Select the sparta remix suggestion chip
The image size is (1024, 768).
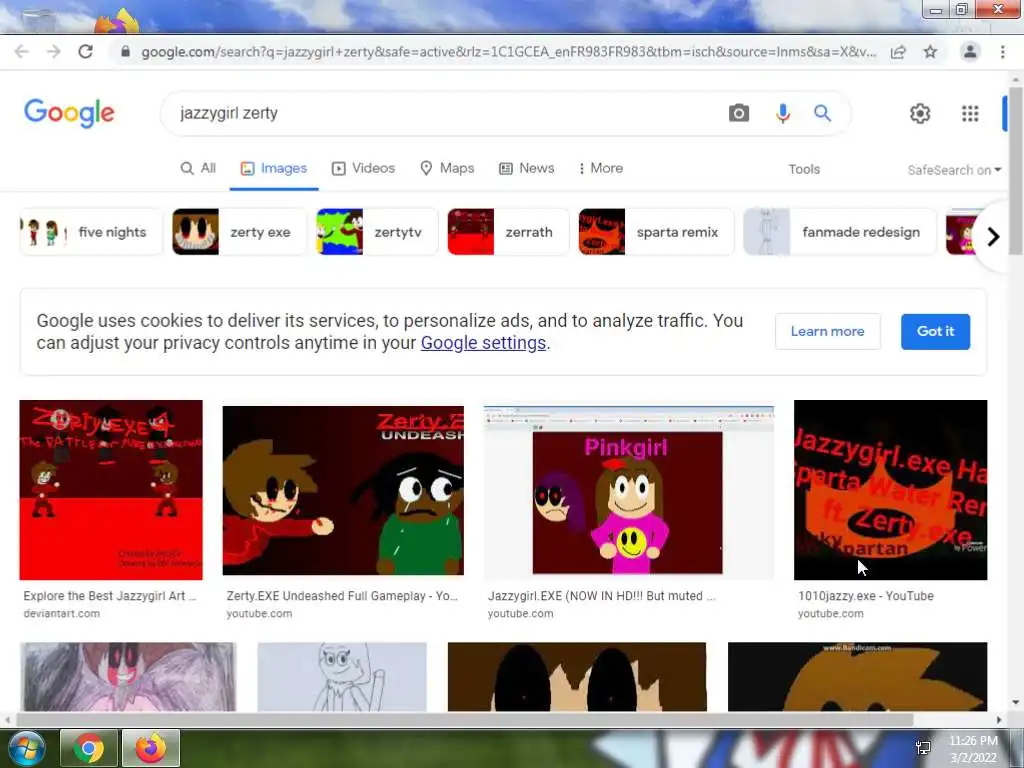pos(656,232)
